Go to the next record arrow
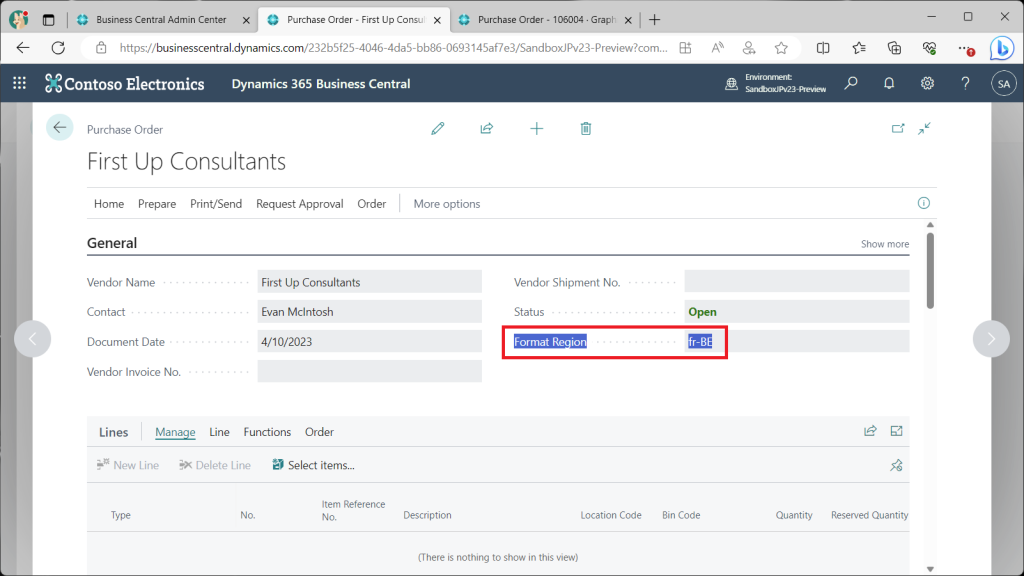Screen dimensions: 1024x576 (x=991, y=338)
